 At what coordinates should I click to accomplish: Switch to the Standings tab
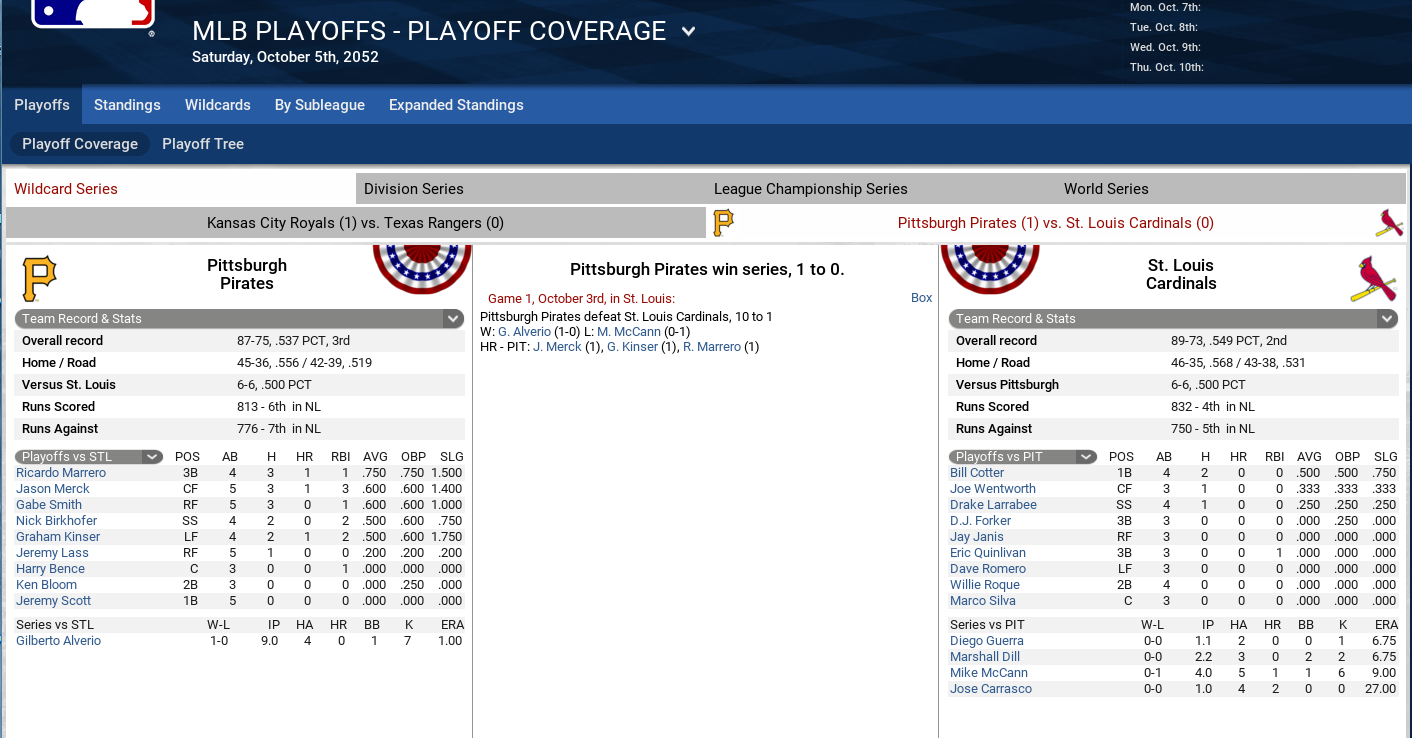point(127,105)
